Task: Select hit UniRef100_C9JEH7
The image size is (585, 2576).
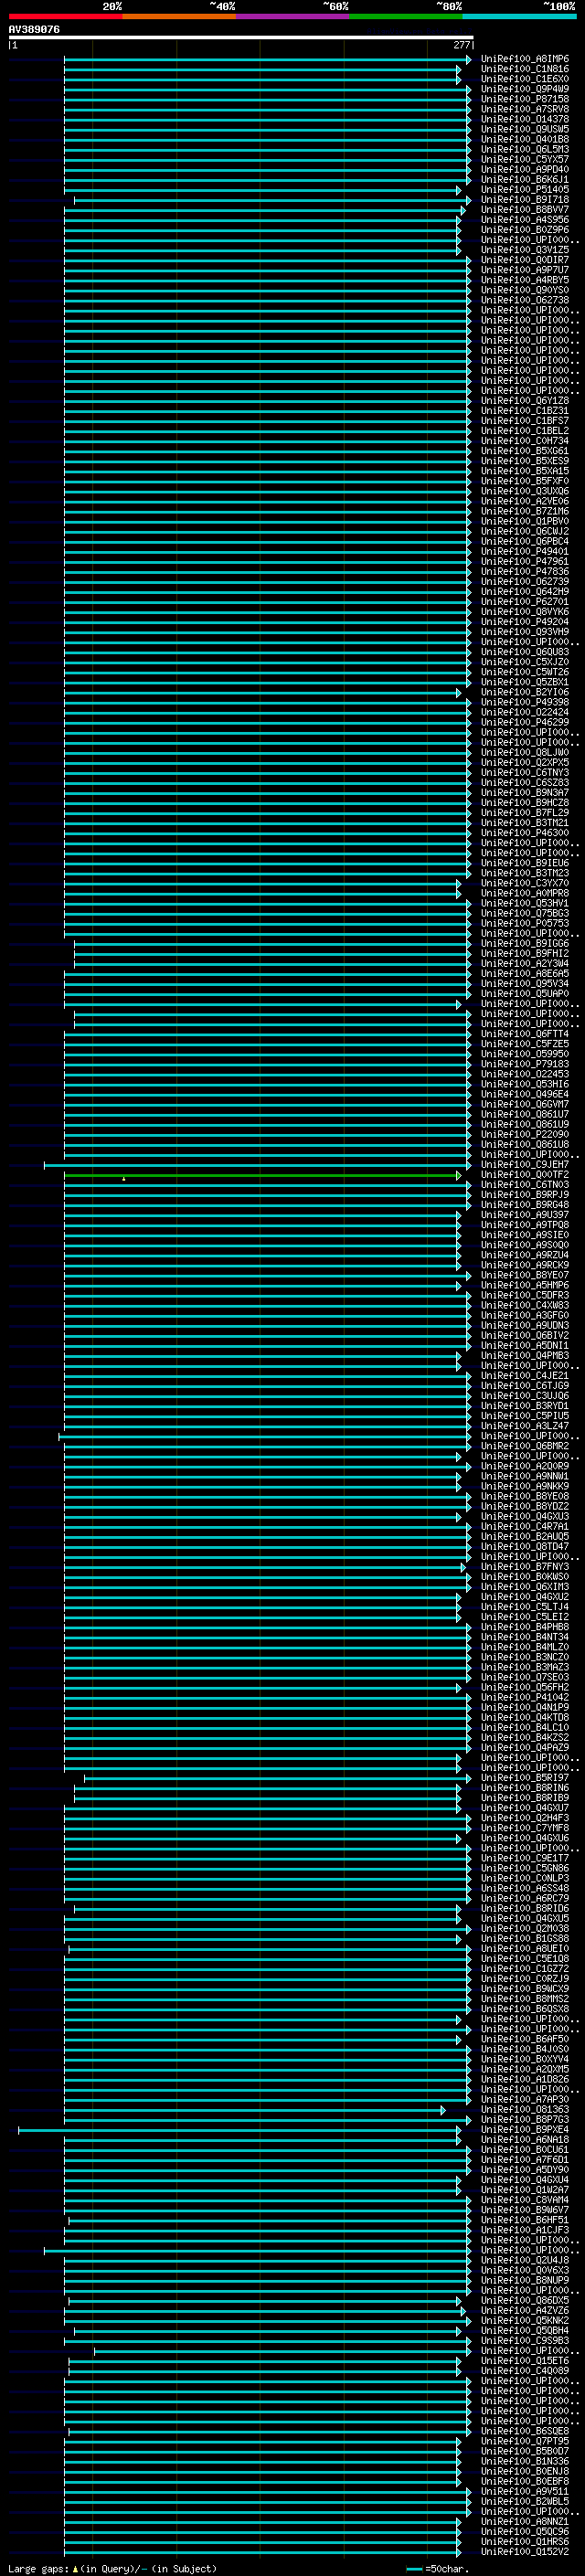Action: [x=524, y=1165]
